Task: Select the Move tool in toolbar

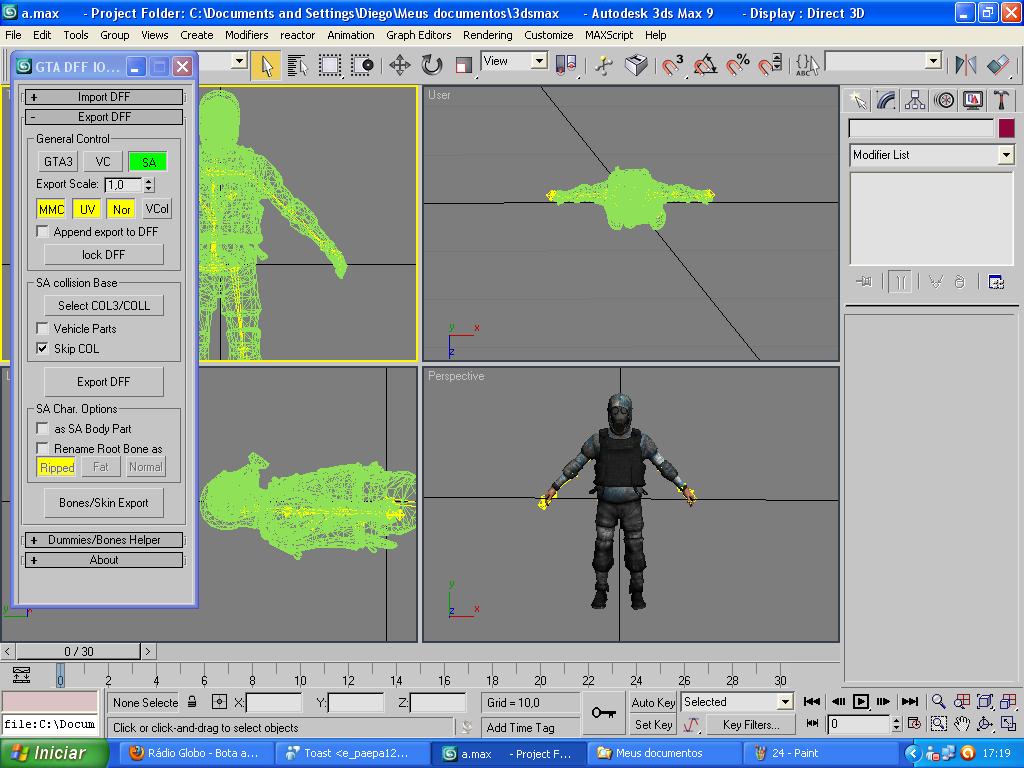Action: [399, 66]
